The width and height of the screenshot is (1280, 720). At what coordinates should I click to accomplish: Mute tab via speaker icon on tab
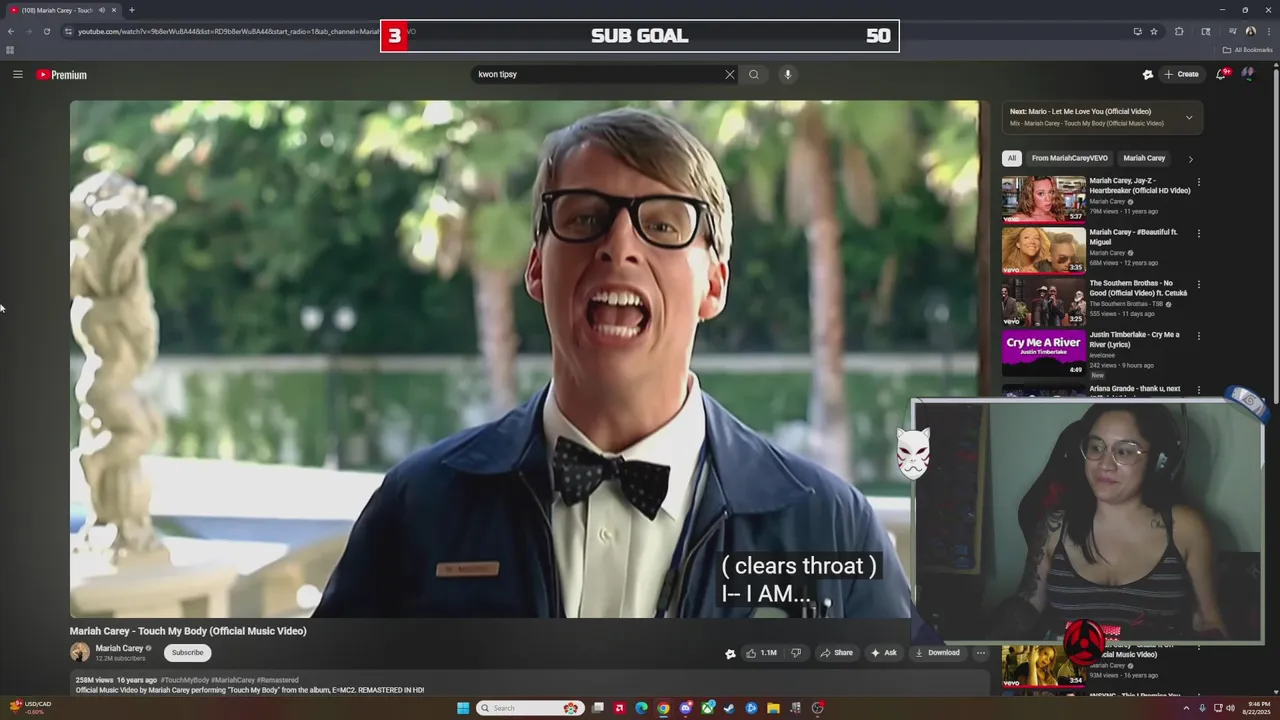(101, 10)
